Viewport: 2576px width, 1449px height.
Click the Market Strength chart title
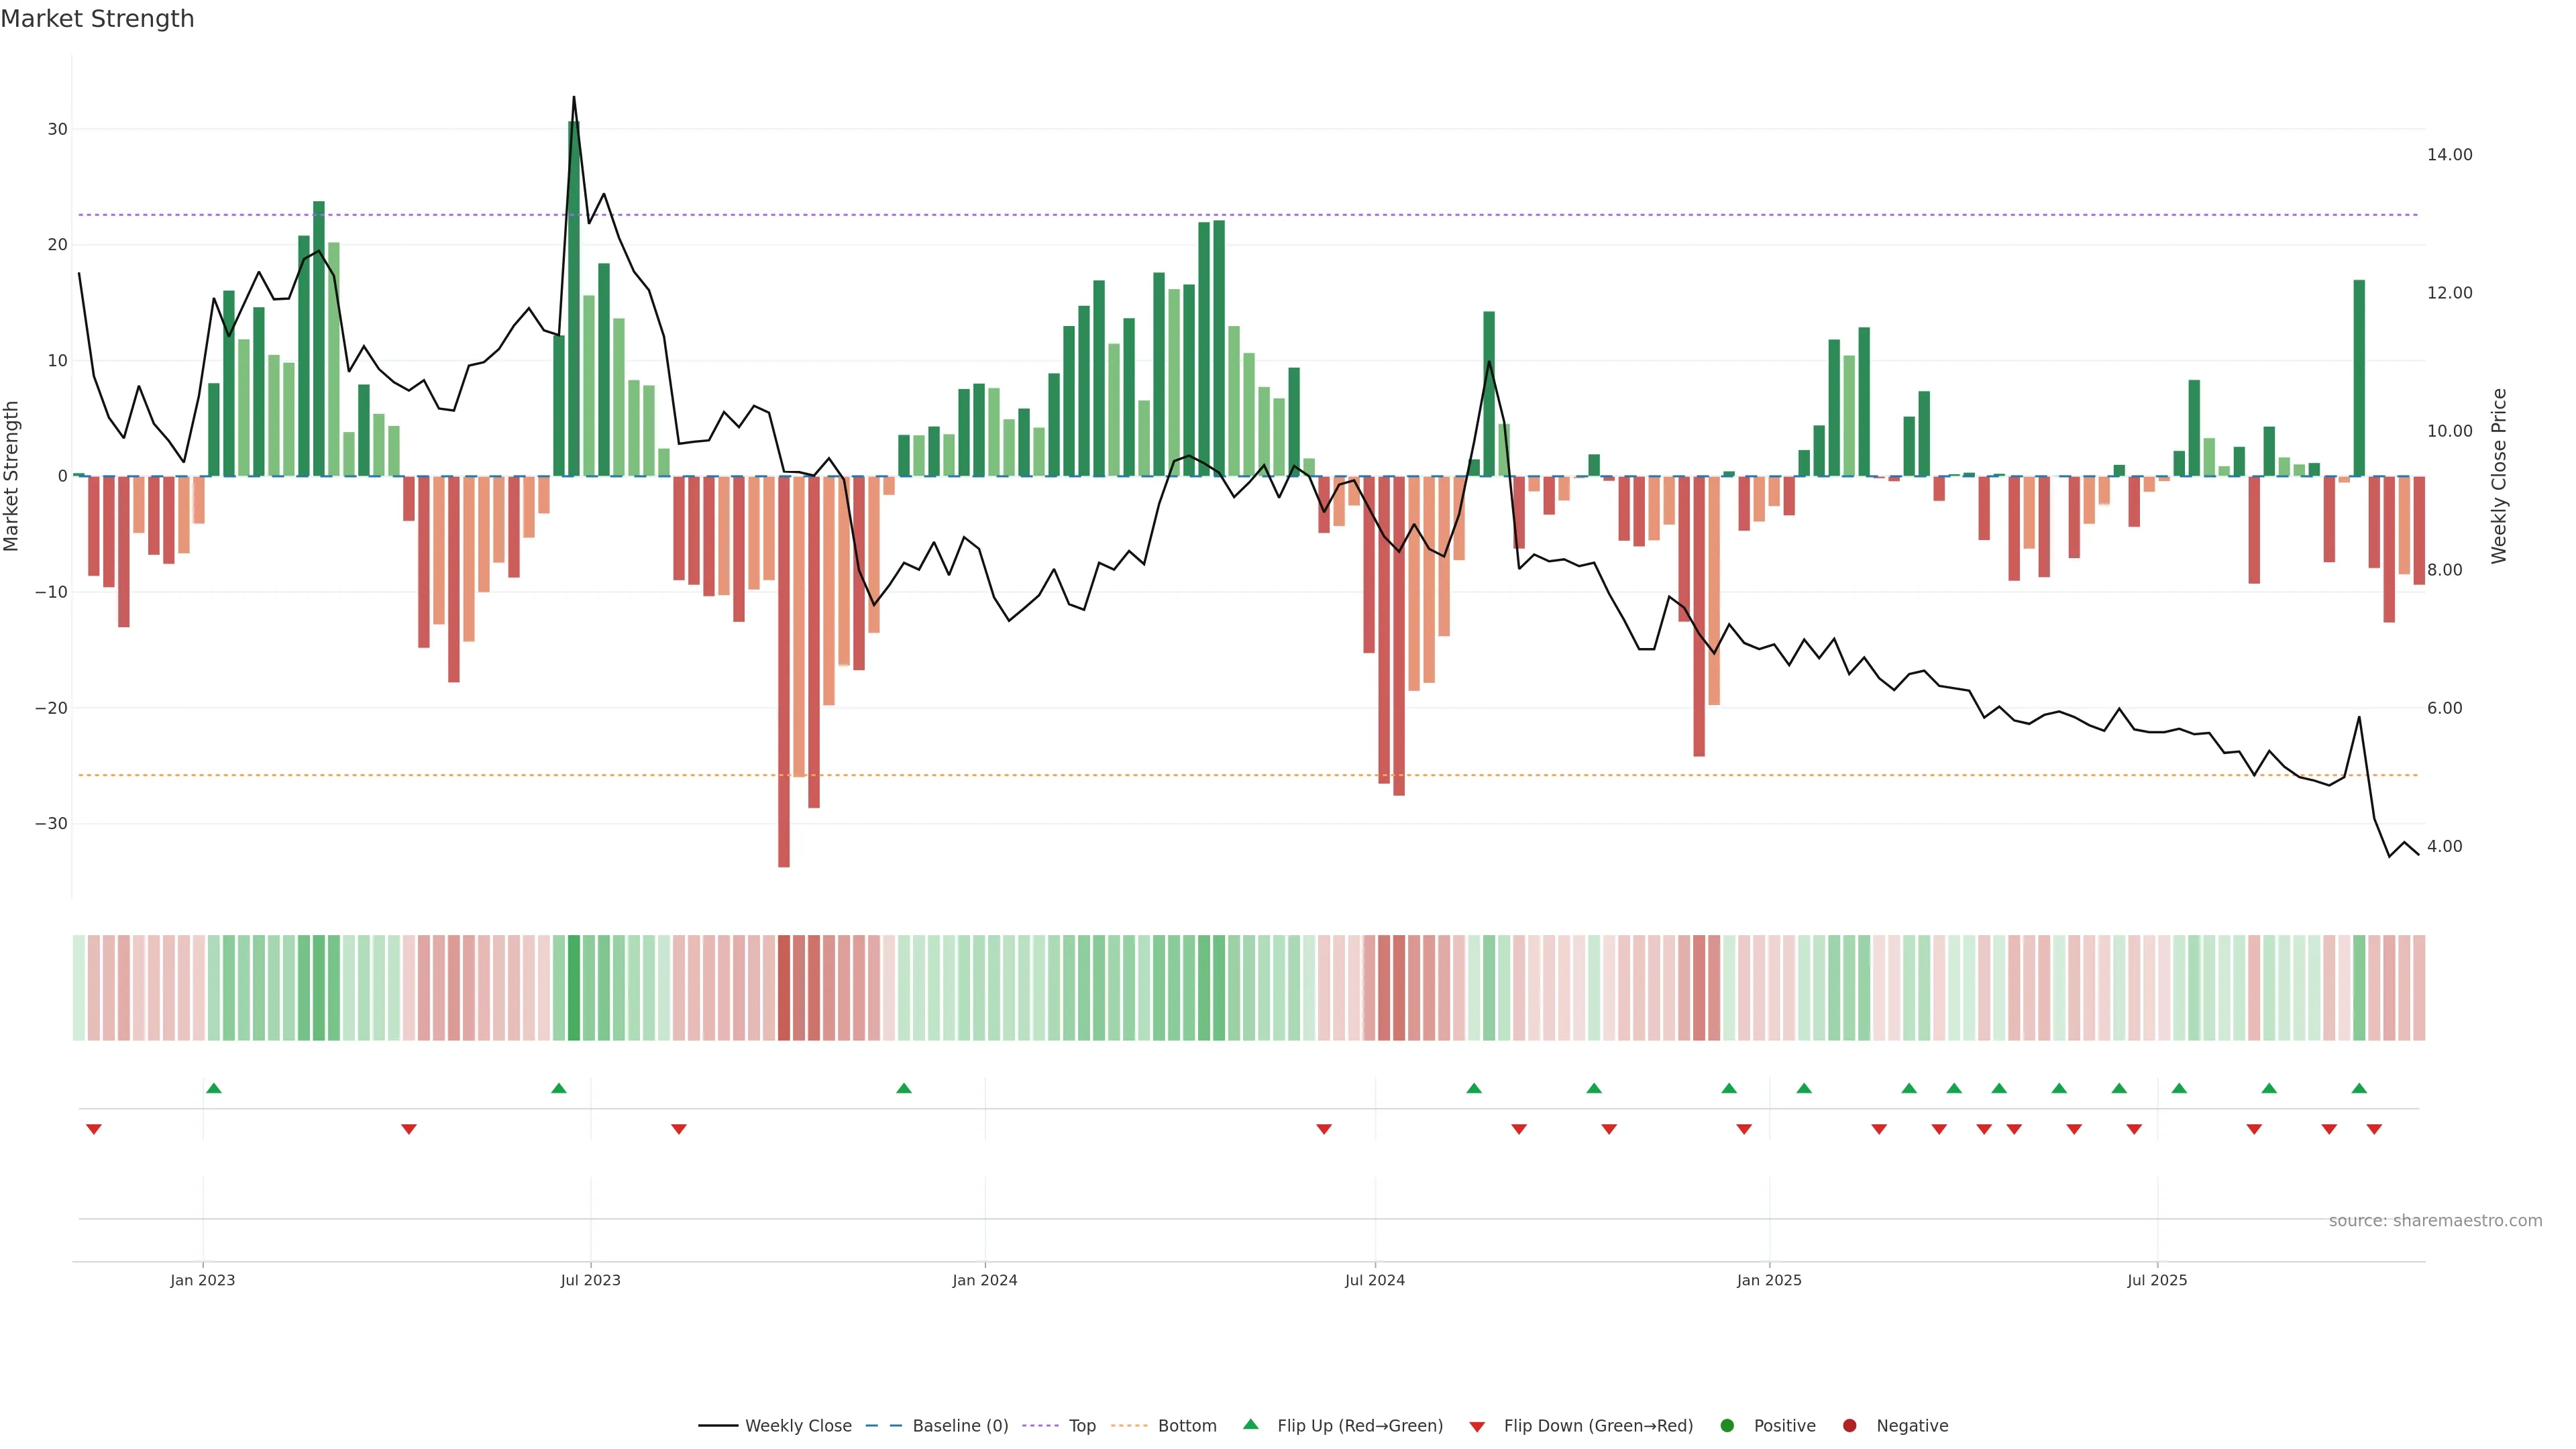97,19
